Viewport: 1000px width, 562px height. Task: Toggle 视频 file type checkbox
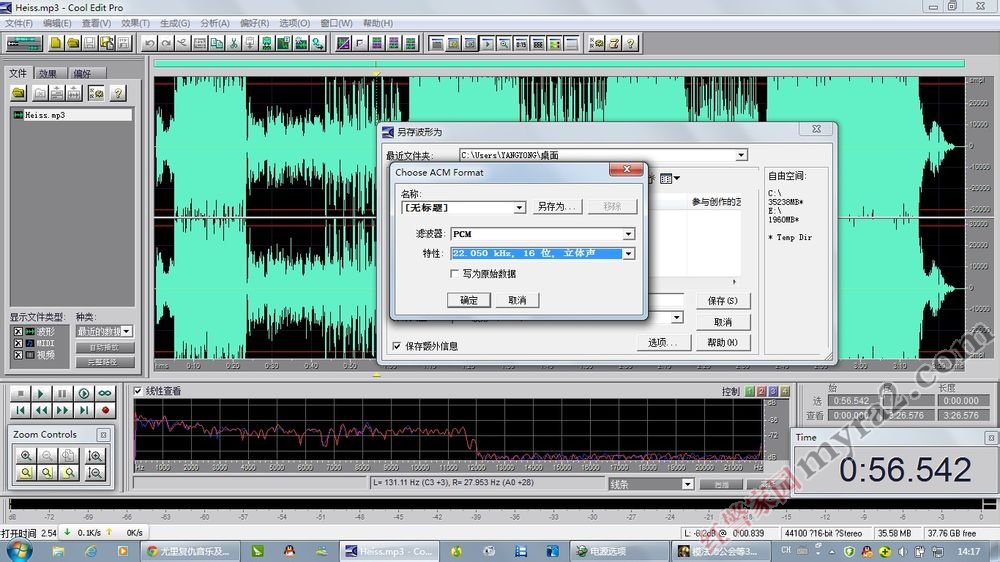pyautogui.click(x=18, y=355)
